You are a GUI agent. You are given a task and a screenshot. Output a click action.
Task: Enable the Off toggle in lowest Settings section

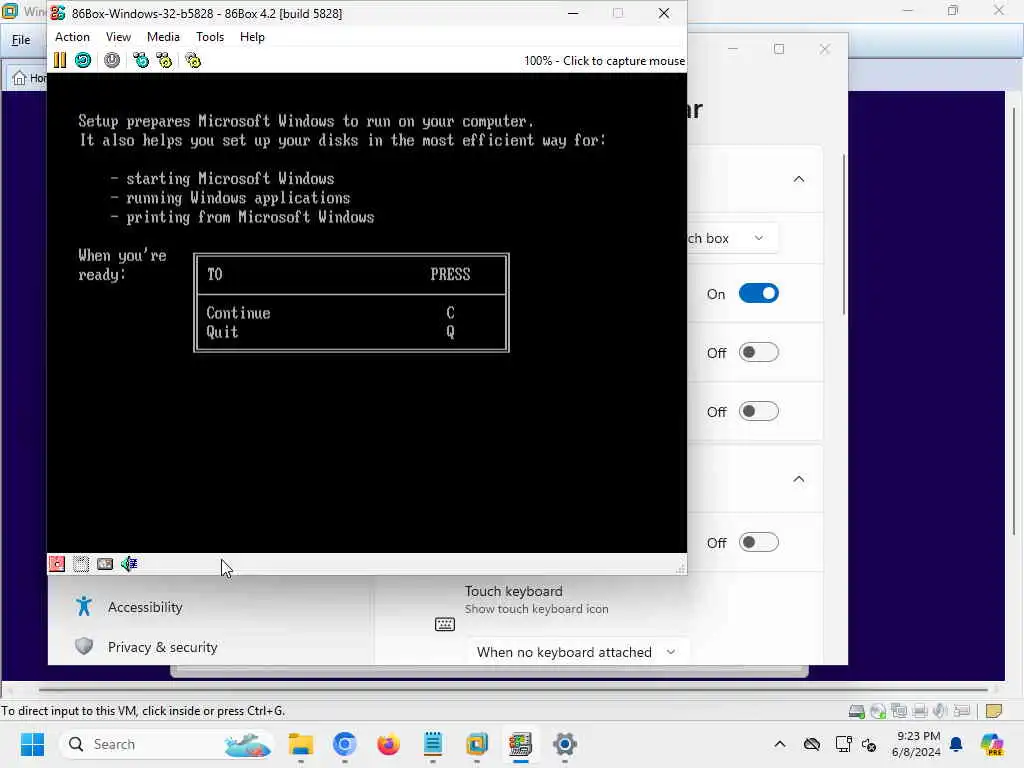(x=759, y=543)
